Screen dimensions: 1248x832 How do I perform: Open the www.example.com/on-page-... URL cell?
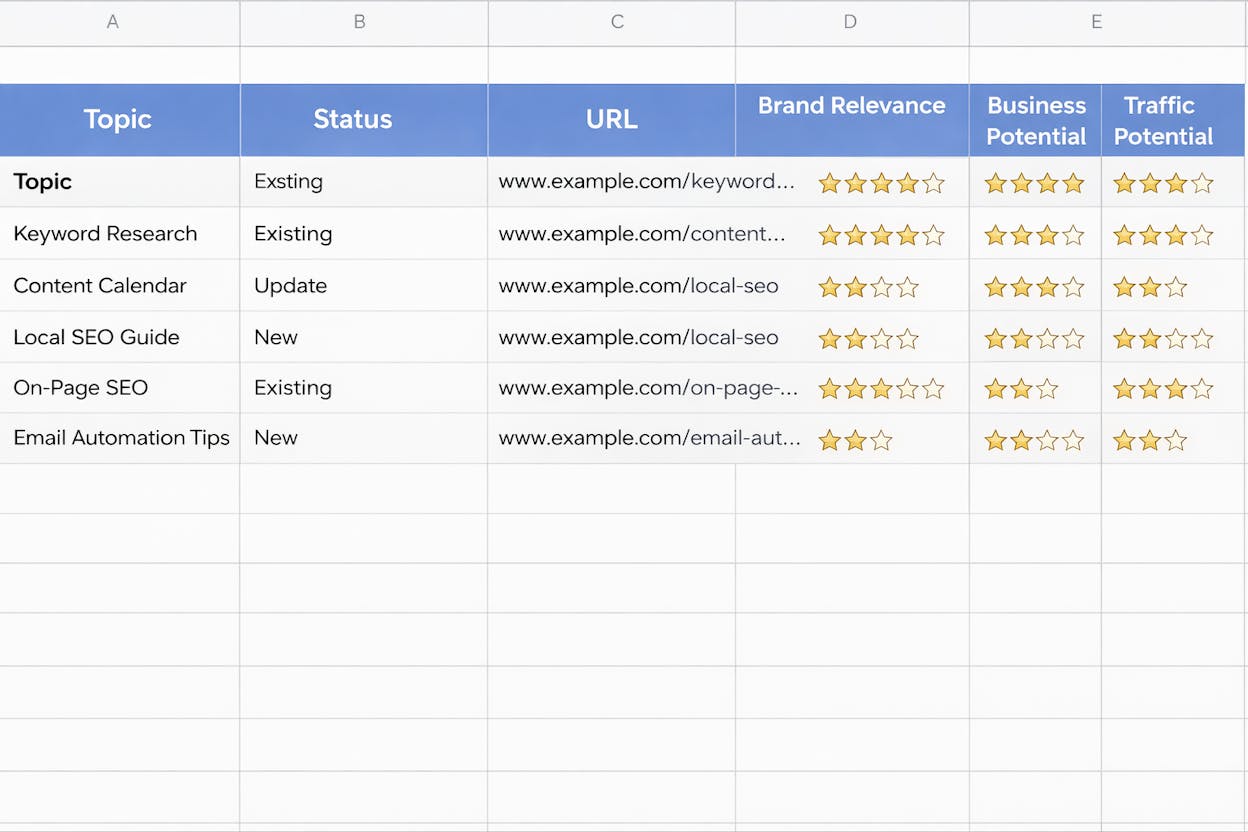coord(648,388)
